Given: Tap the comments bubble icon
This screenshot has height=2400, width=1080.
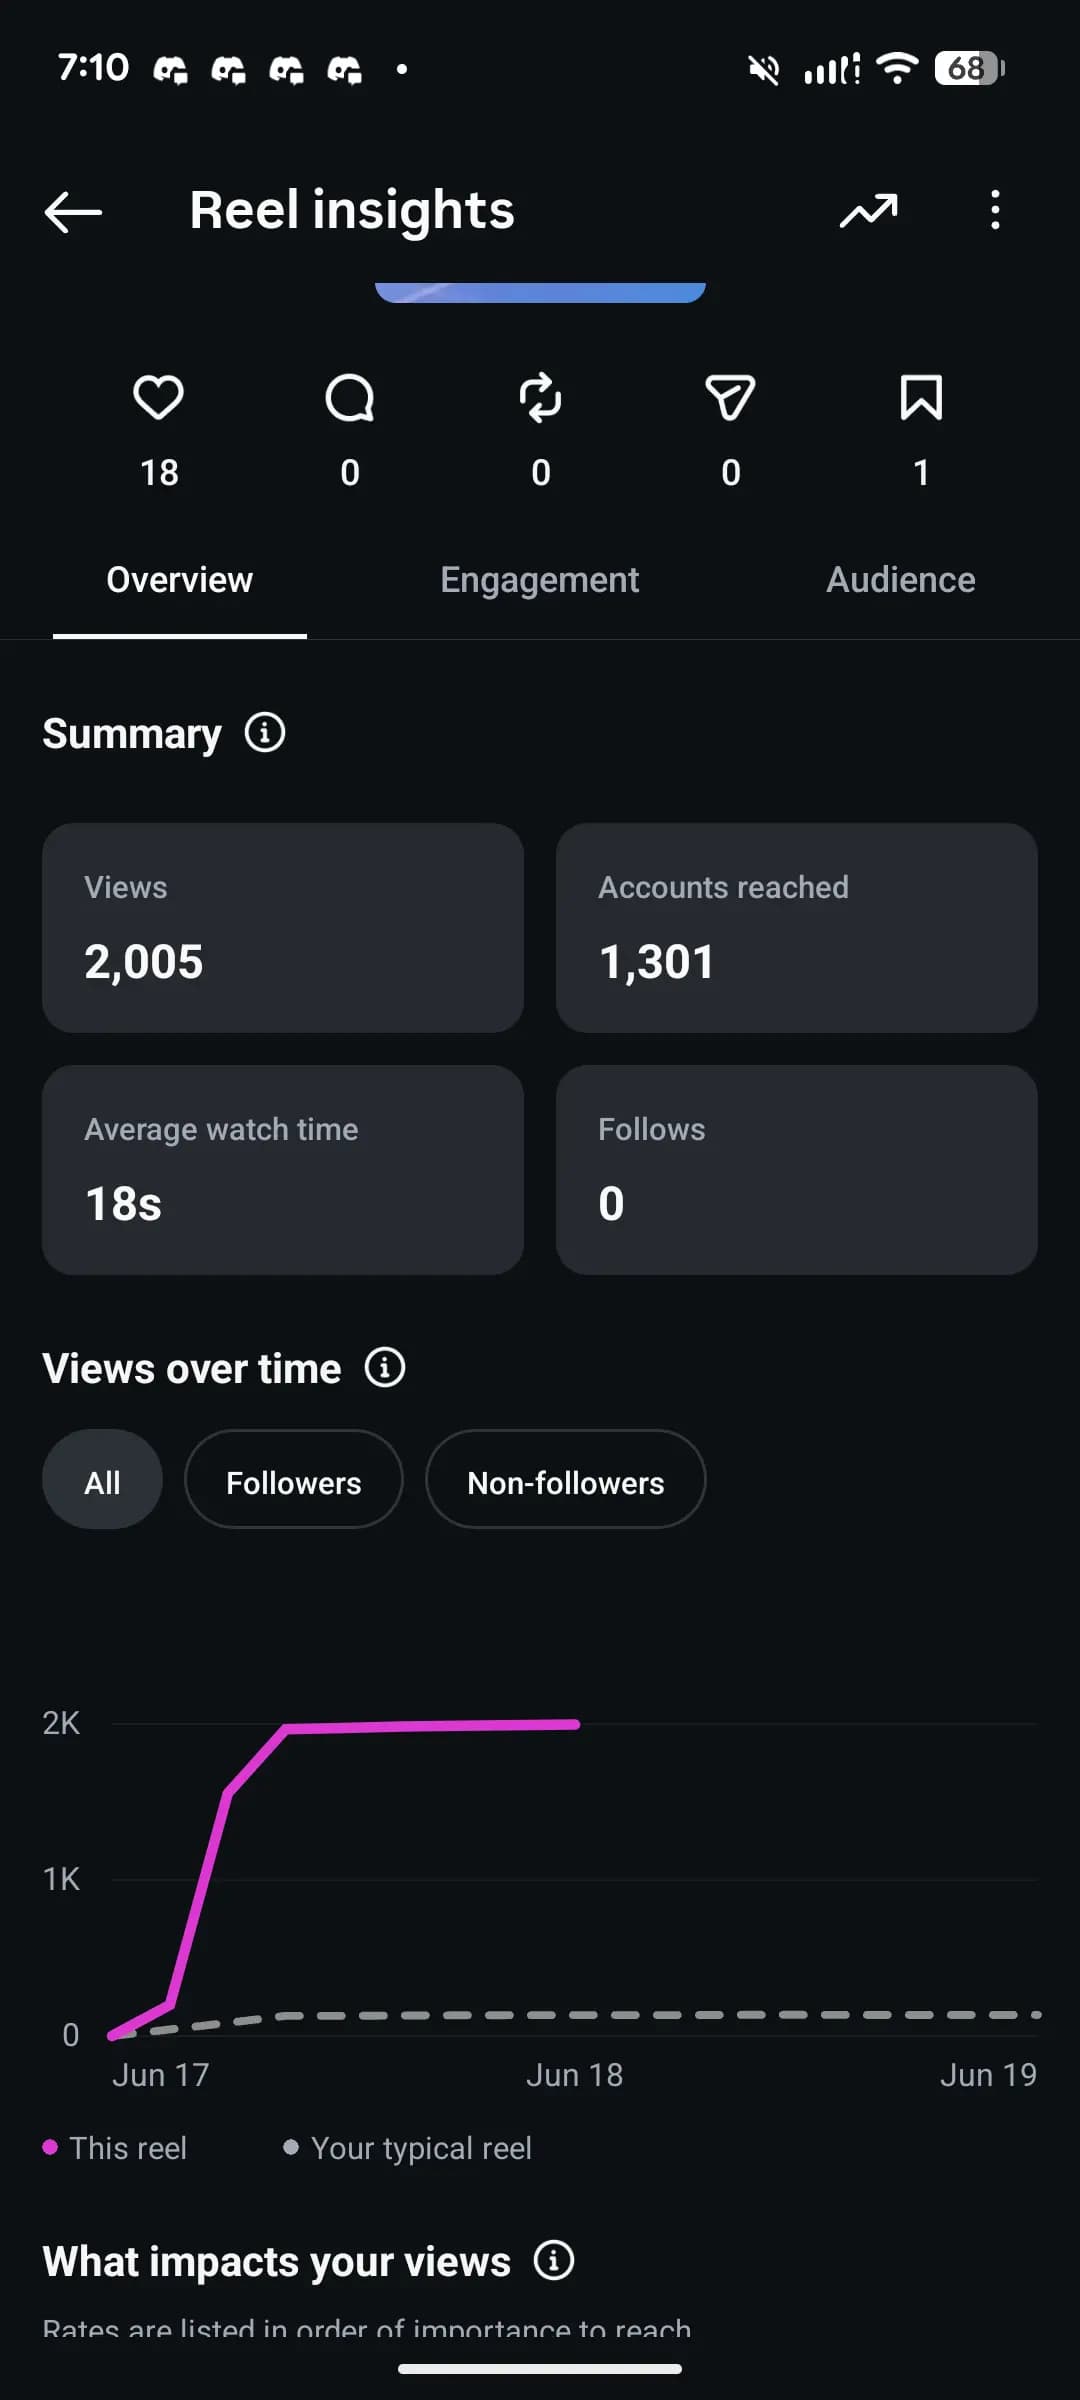Looking at the screenshot, I should pyautogui.click(x=350, y=398).
